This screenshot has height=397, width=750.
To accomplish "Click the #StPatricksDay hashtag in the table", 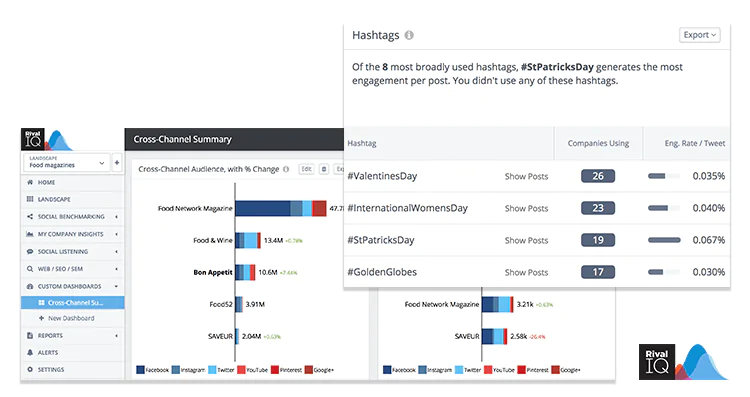I will click(x=381, y=240).
